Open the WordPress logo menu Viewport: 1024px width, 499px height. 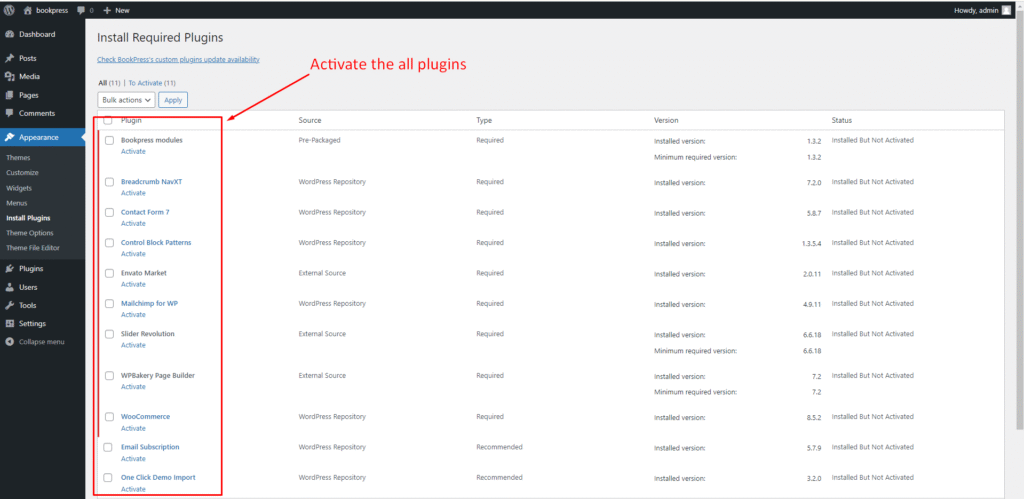10,10
